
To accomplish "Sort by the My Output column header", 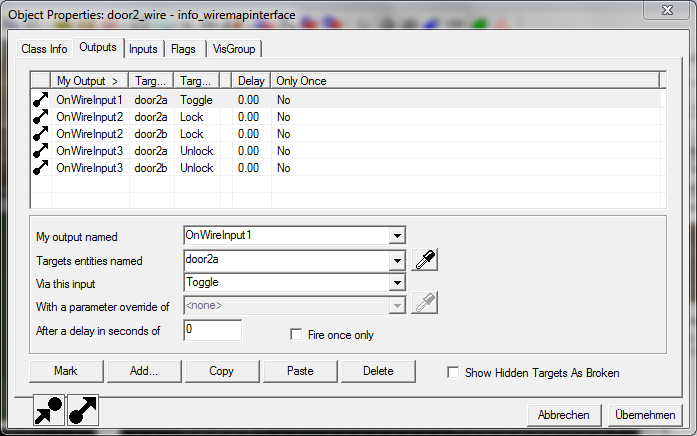I will pyautogui.click(x=89, y=81).
